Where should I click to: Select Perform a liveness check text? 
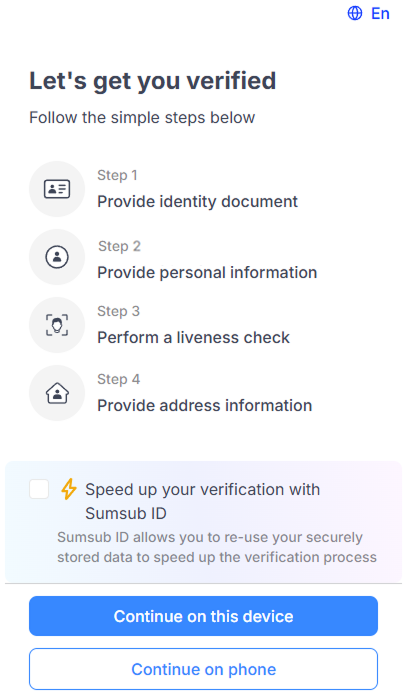pos(193,338)
